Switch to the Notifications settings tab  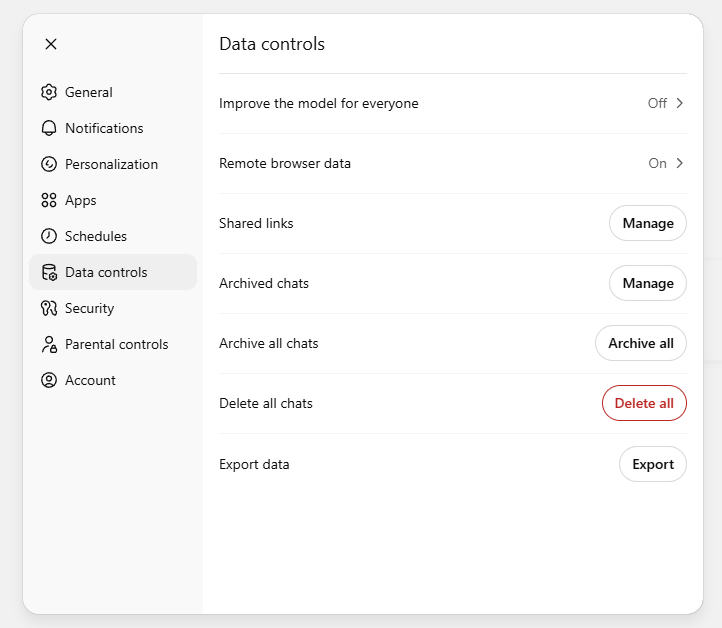[x=104, y=128]
